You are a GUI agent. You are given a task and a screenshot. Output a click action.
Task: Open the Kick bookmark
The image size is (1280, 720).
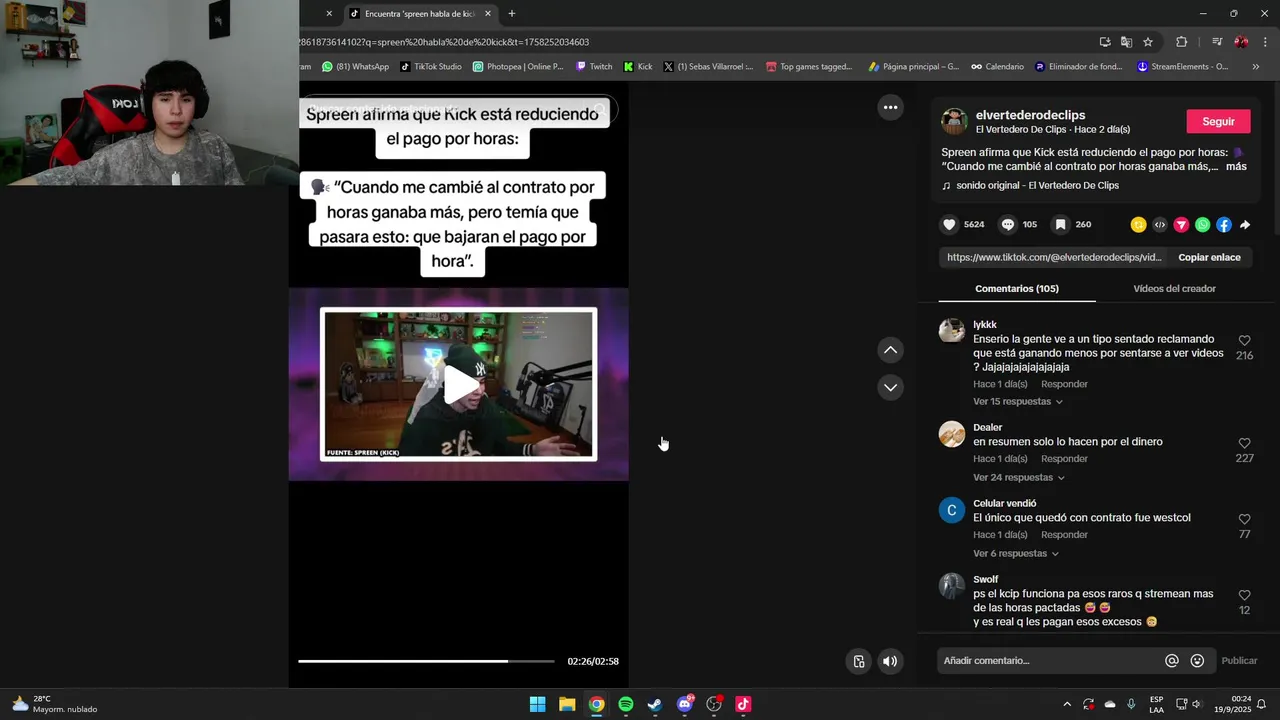coord(638,67)
